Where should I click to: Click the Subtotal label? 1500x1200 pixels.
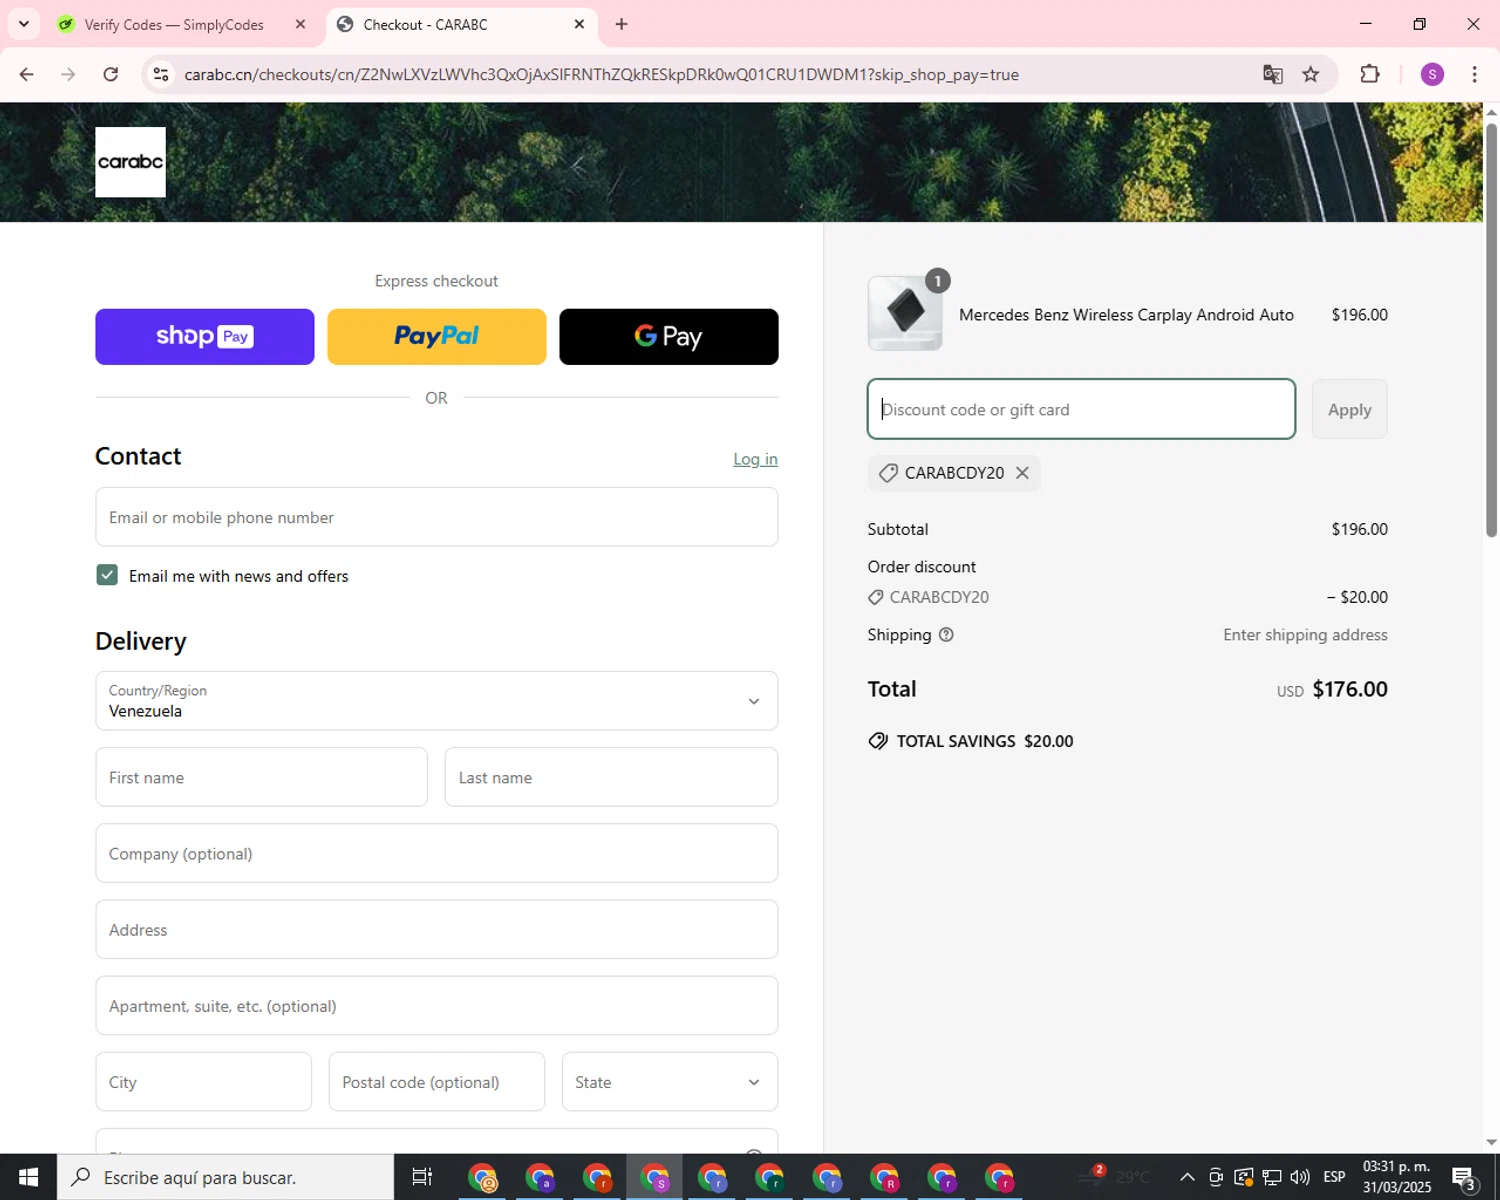pos(898,529)
